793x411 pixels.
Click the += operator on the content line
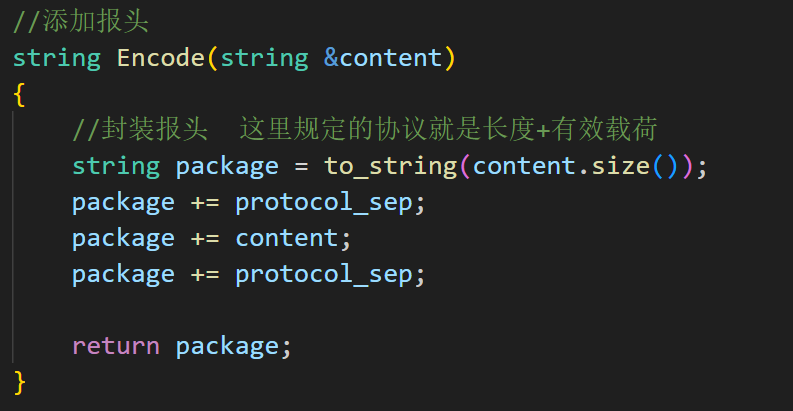[205, 238]
